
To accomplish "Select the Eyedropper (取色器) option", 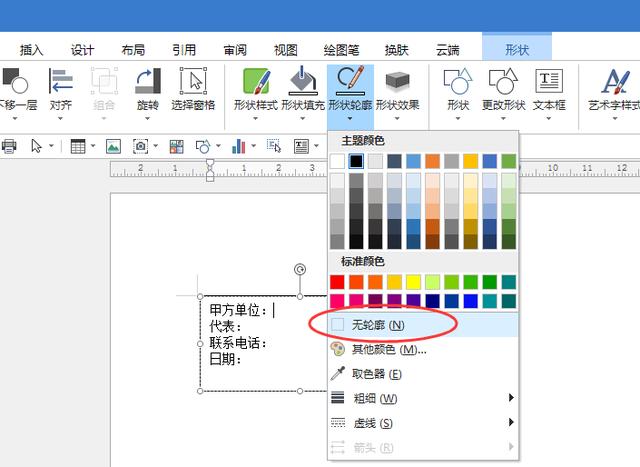I will coord(423,374).
